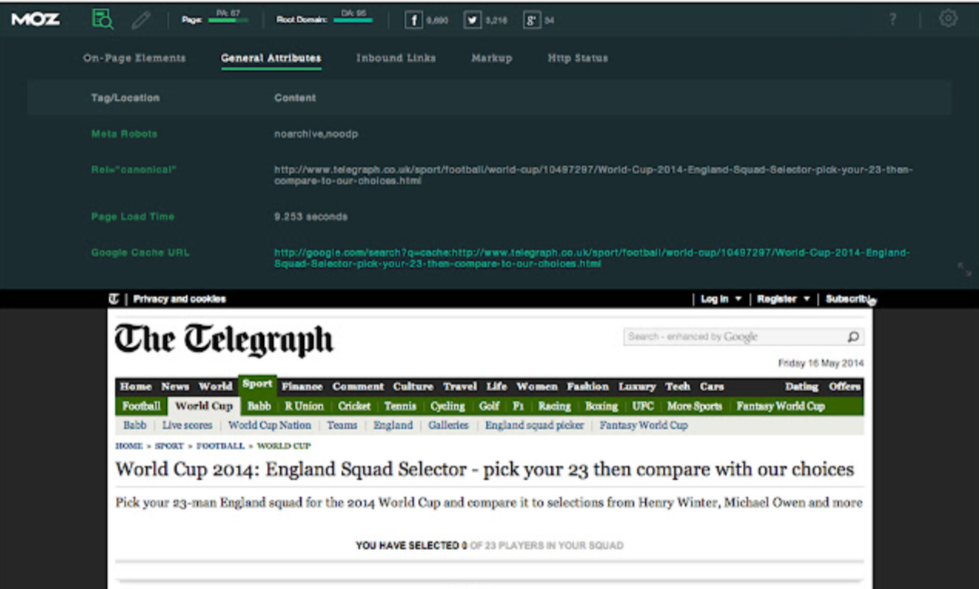This screenshot has width=979, height=589.
Task: Click the Google Plus count icon
Action: [531, 20]
